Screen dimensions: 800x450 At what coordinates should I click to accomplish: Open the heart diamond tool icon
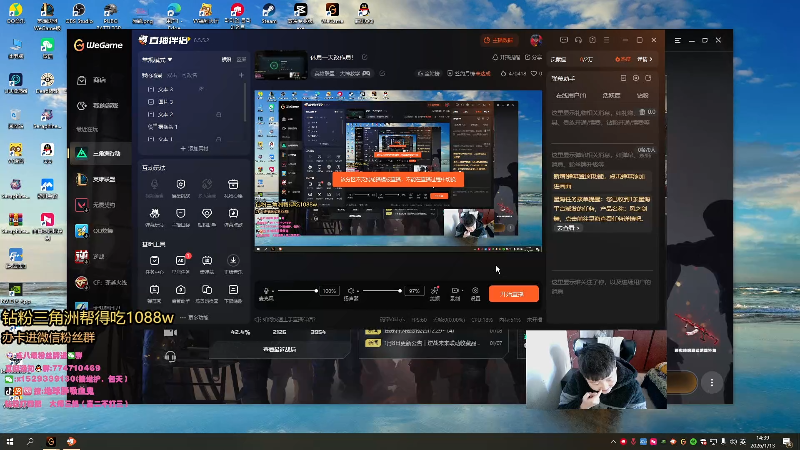click(207, 213)
